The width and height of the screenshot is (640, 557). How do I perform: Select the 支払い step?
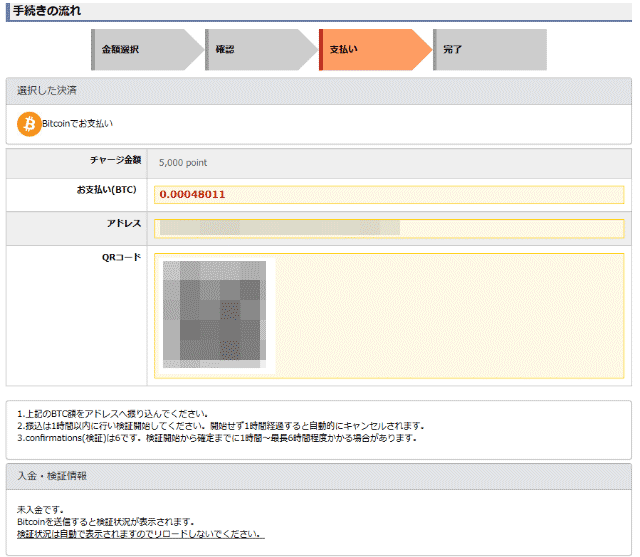tap(375, 50)
